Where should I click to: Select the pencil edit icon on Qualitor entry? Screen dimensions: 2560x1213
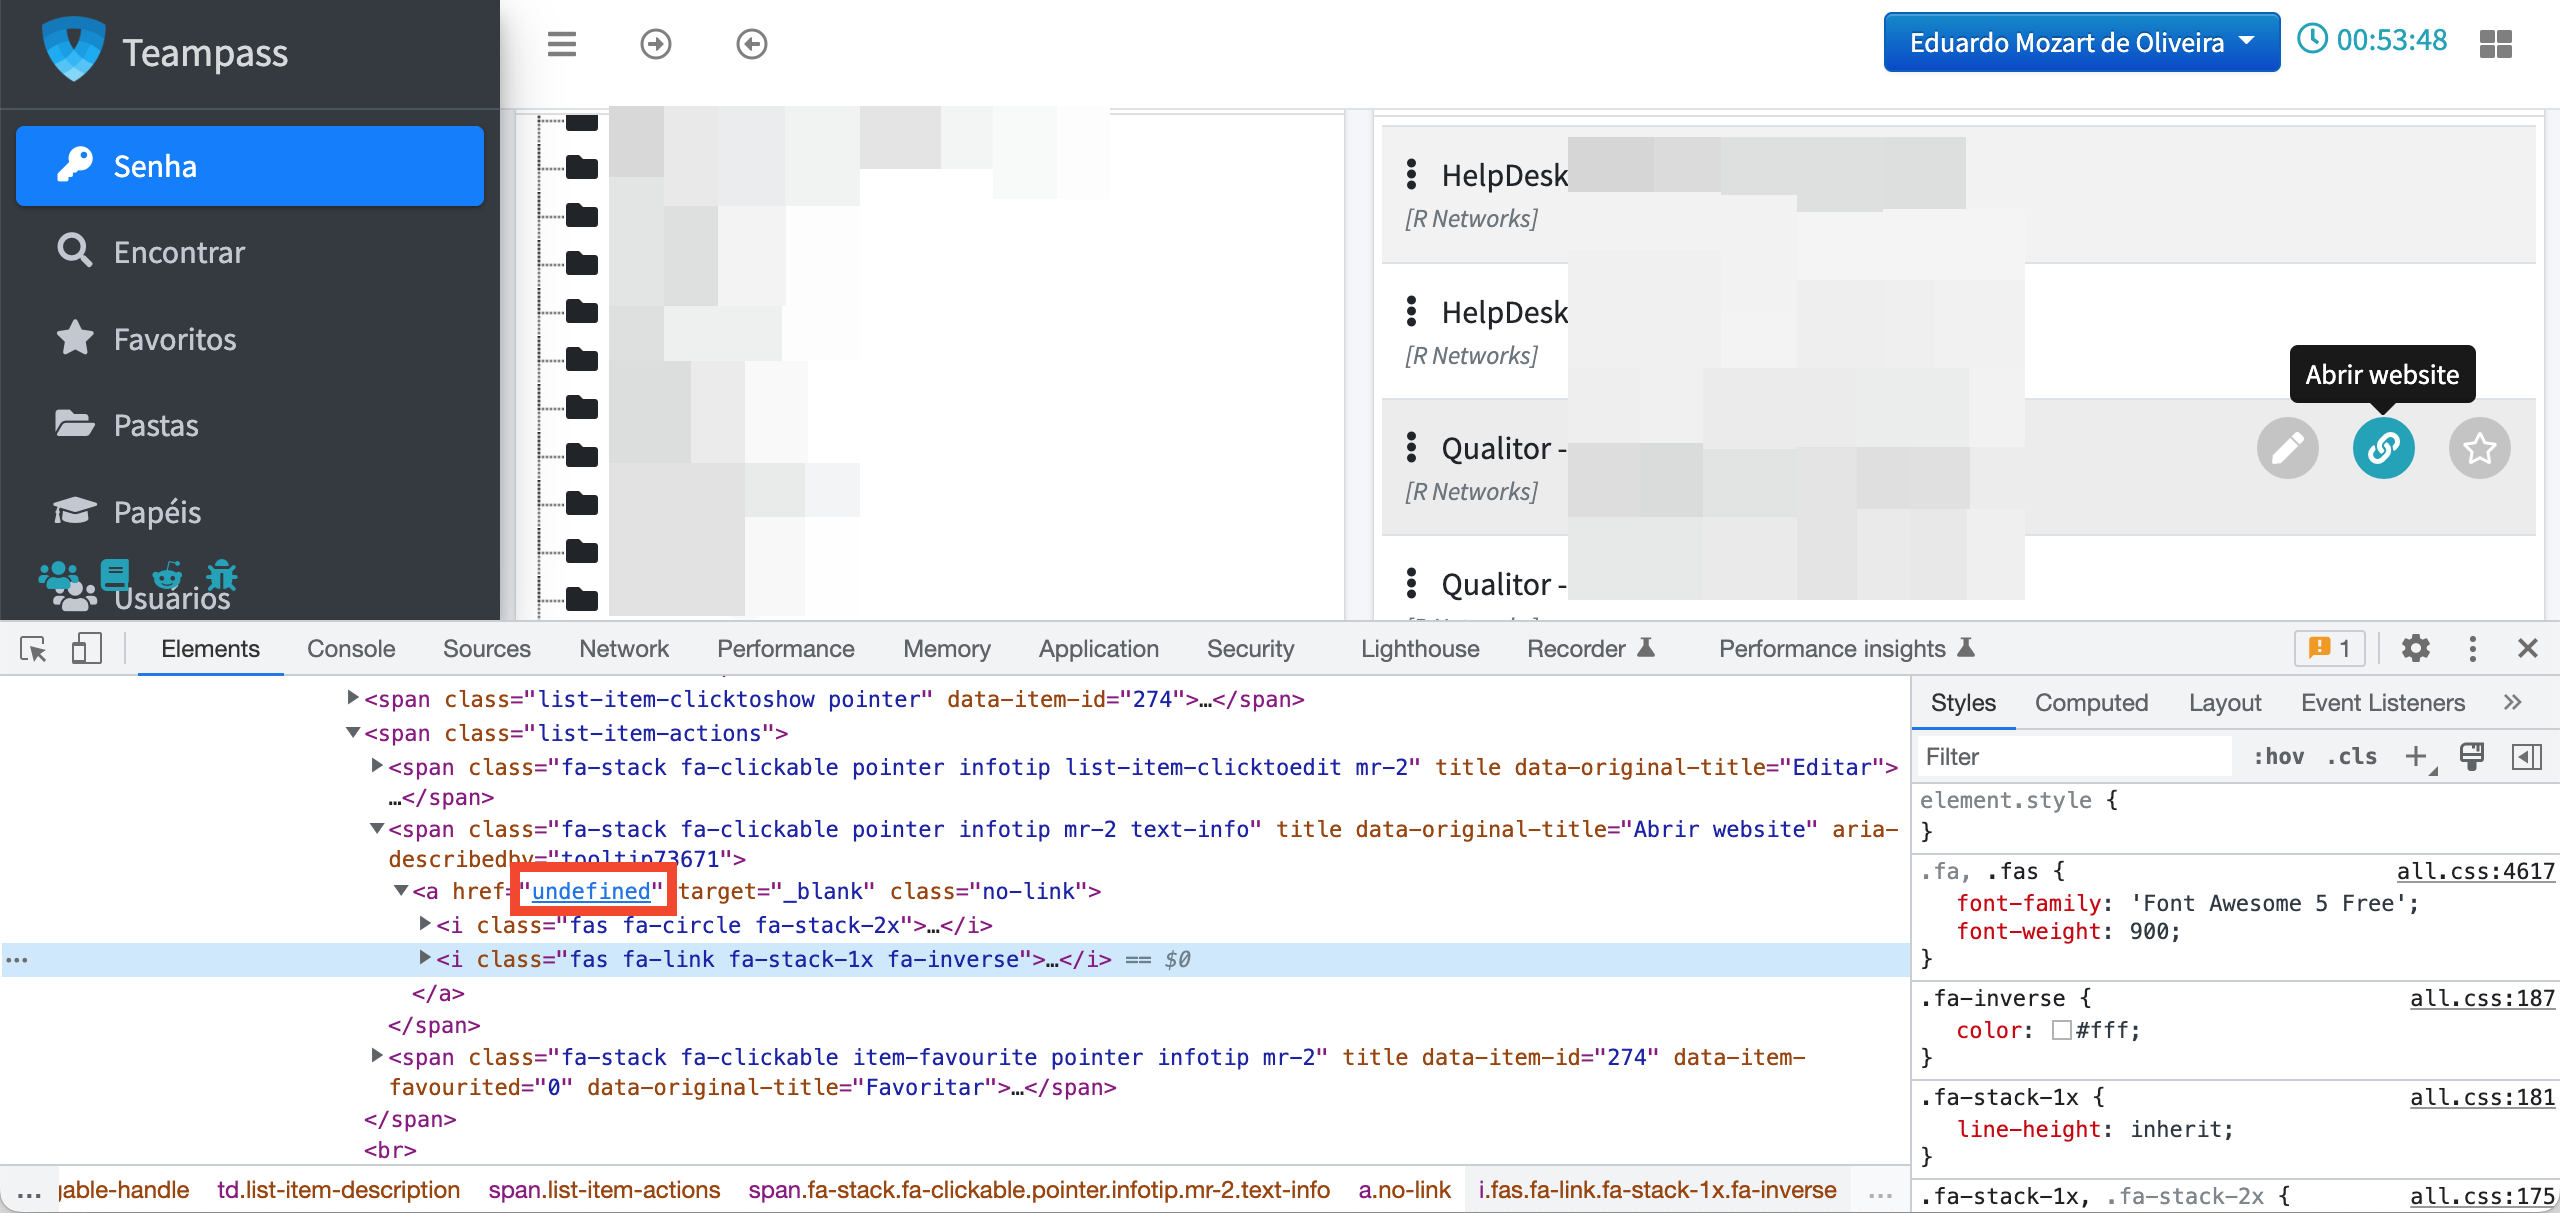coord(2288,449)
